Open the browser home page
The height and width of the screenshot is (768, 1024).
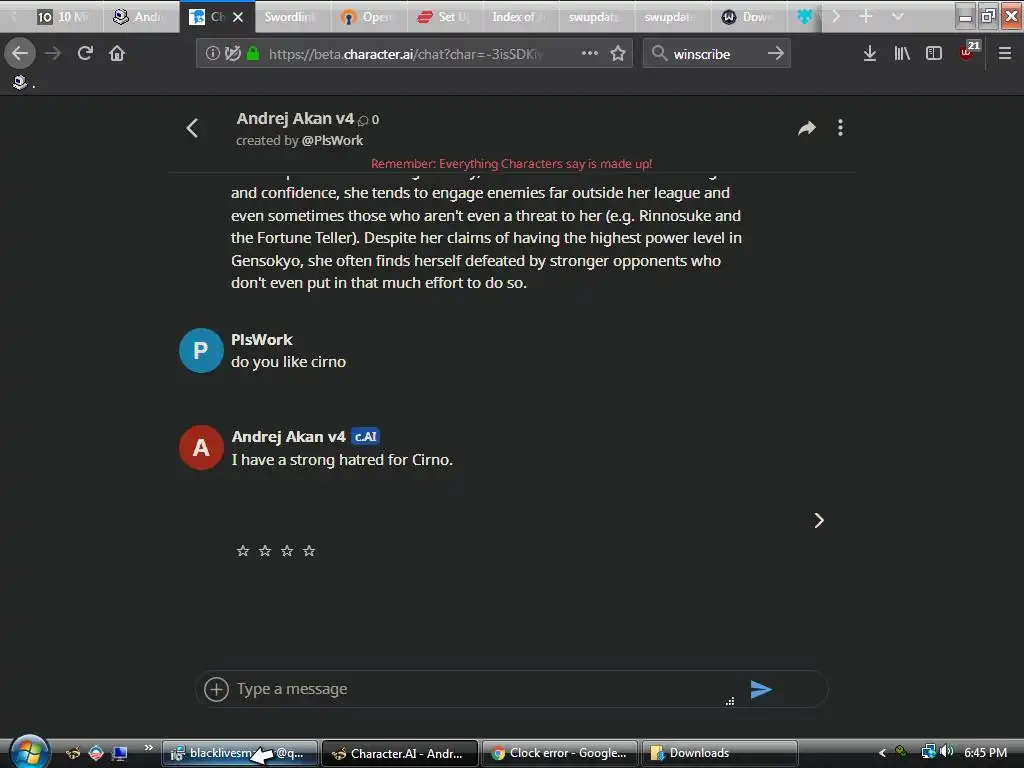pyautogui.click(x=117, y=54)
